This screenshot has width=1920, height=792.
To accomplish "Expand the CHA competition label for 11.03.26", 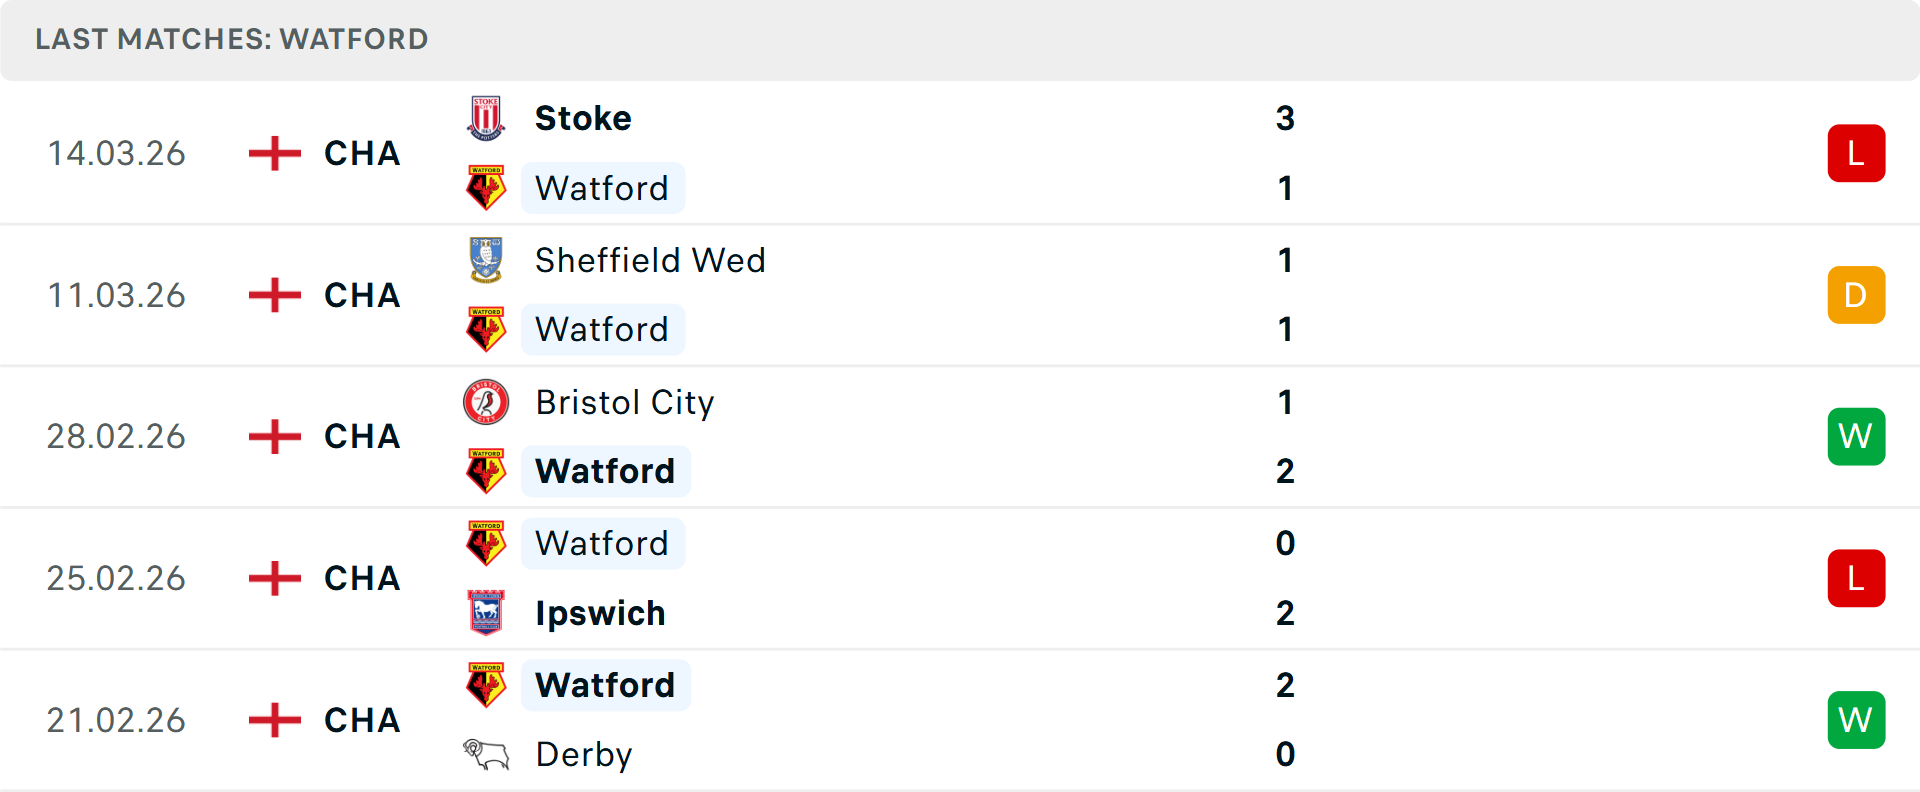I will click(362, 294).
